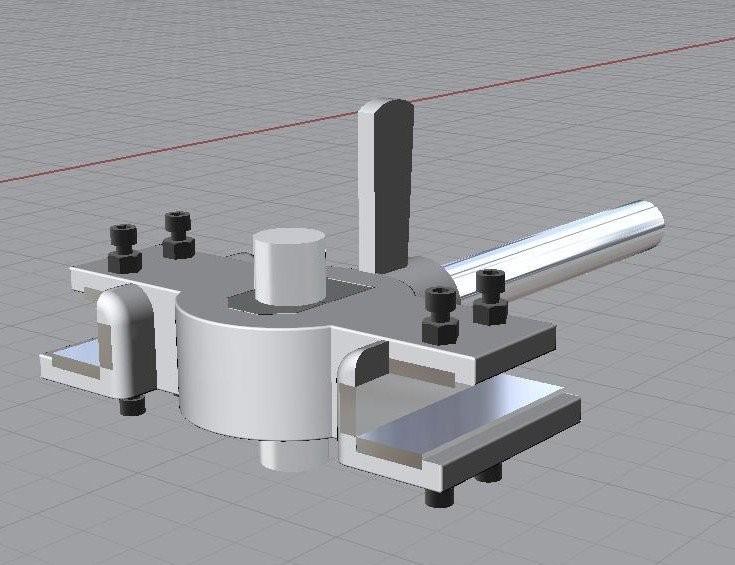Select the black bolt under left clamp
This screenshot has height=565, width=735.
133,406
